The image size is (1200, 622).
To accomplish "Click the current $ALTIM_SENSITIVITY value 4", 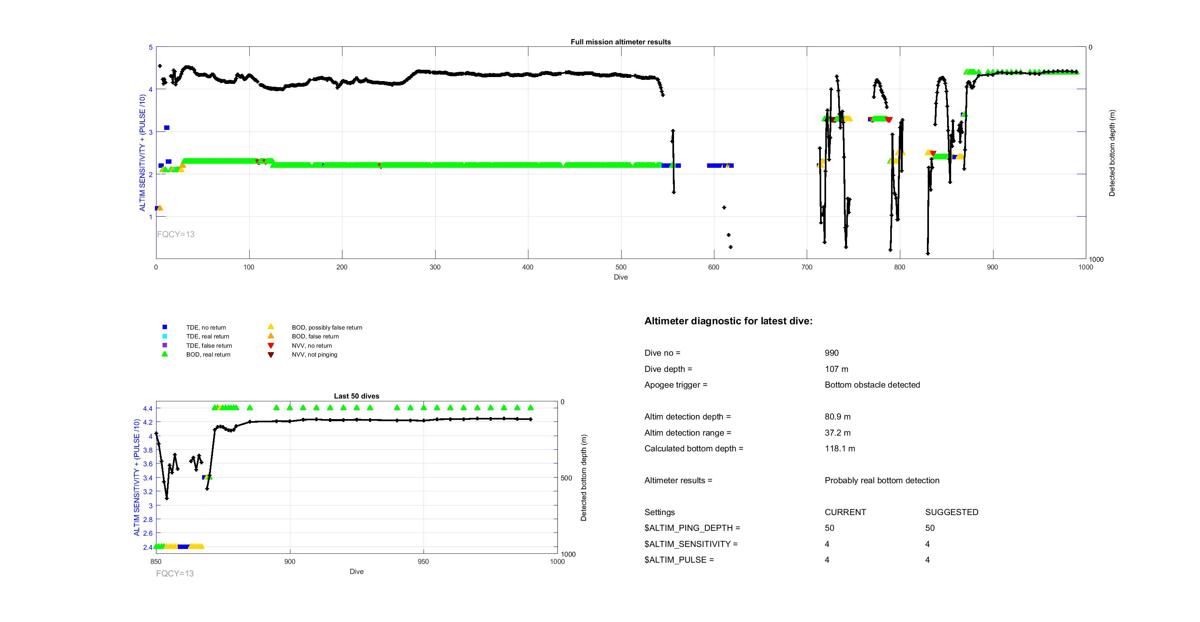I will [828, 543].
